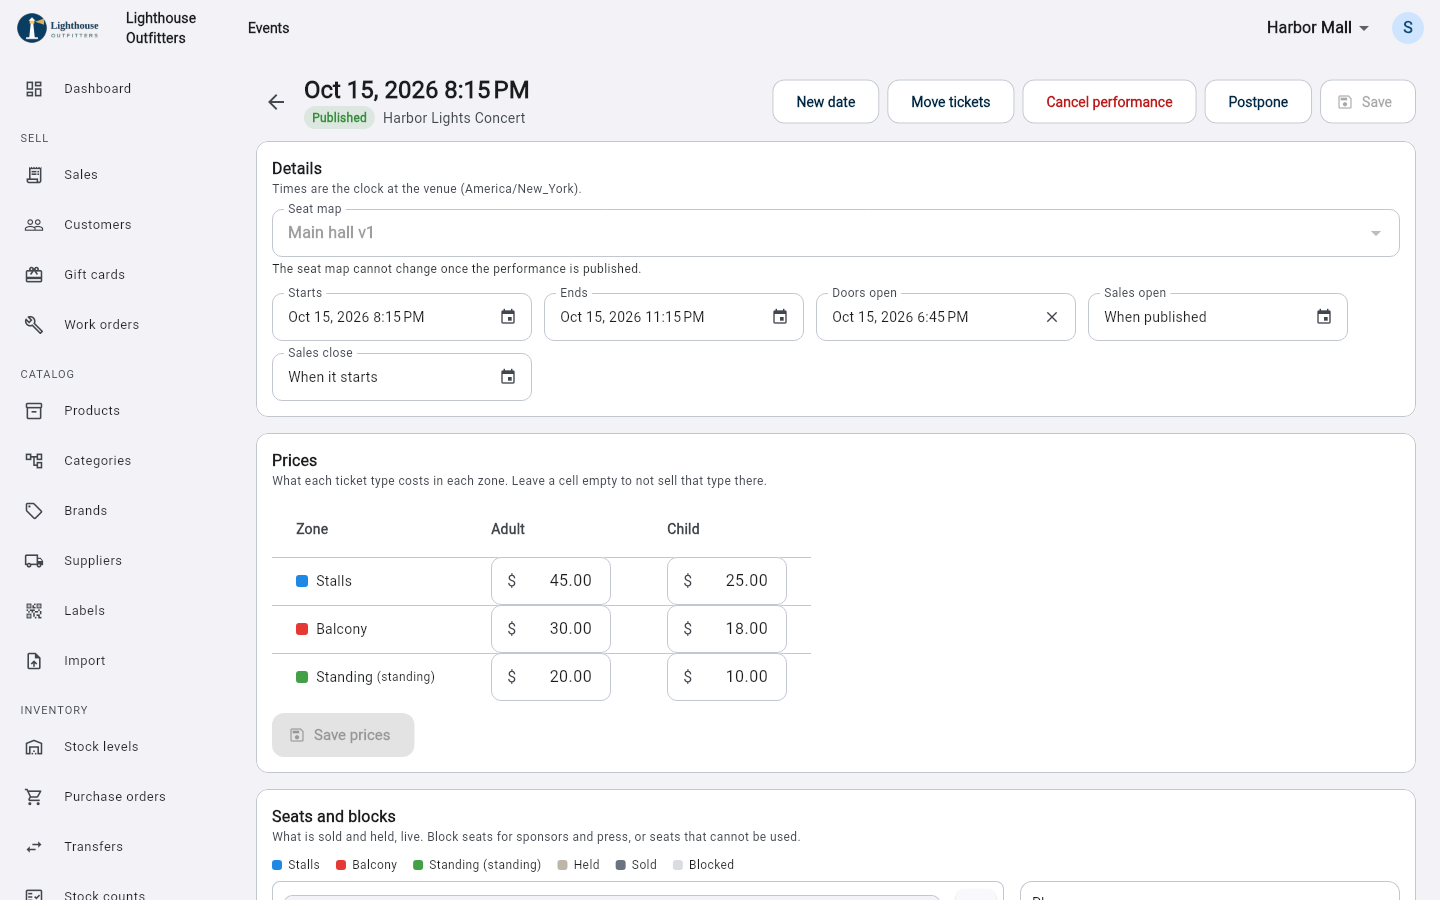Open calendar picker for Starts field
1440x900 pixels.
point(508,317)
